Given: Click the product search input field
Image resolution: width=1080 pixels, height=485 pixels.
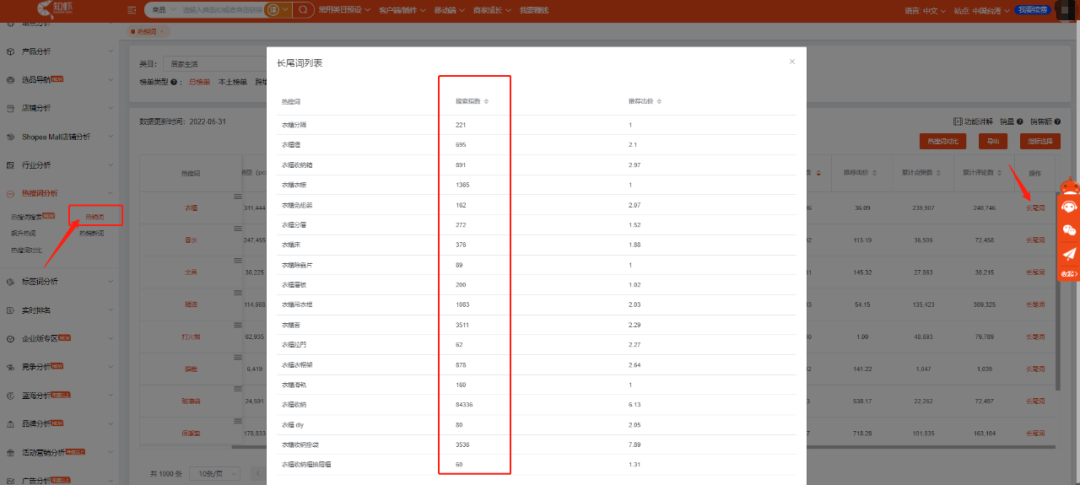Looking at the screenshot, I should click(x=222, y=10).
